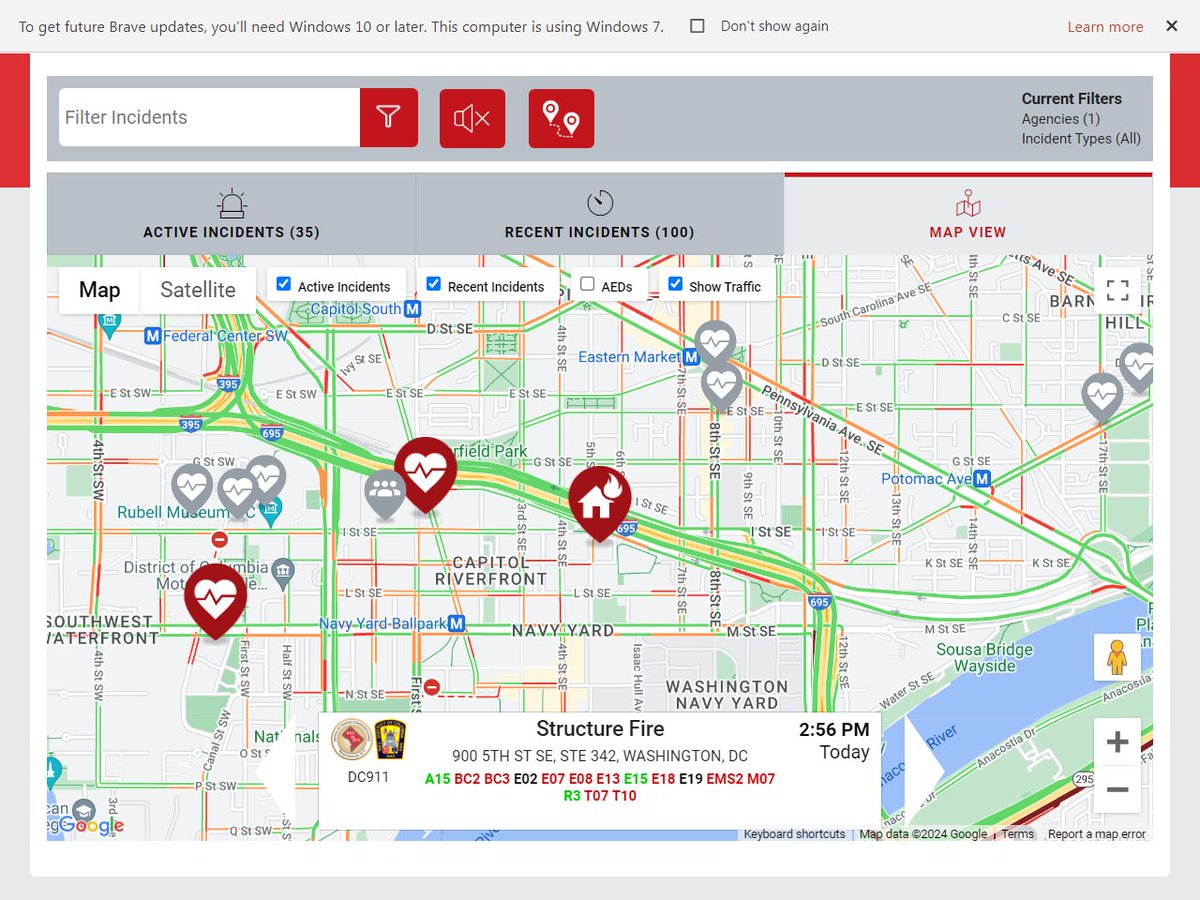
Task: Select red heartbeat marker at Southwest Waterfront
Action: tap(216, 600)
